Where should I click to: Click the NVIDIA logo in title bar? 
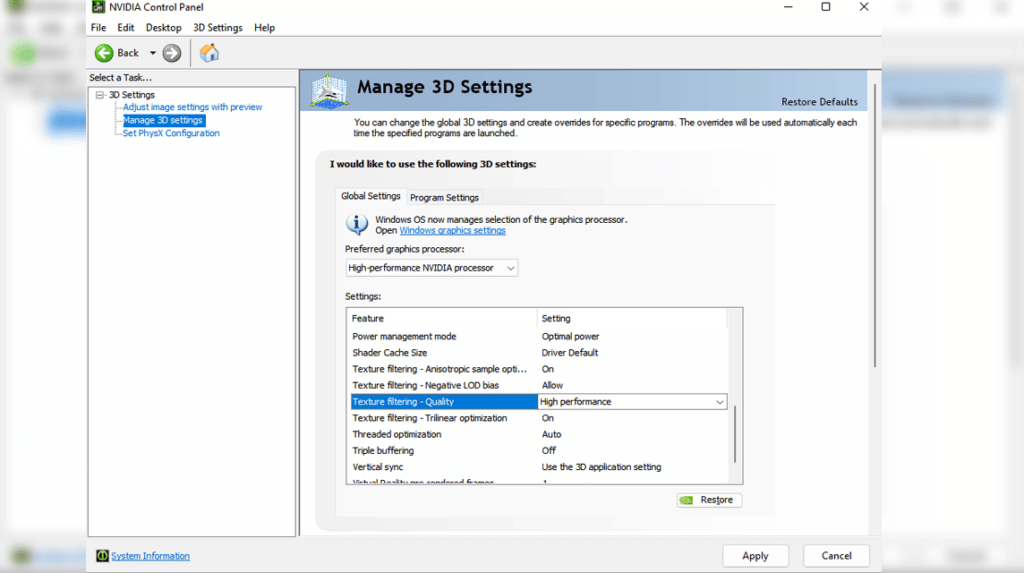99,7
